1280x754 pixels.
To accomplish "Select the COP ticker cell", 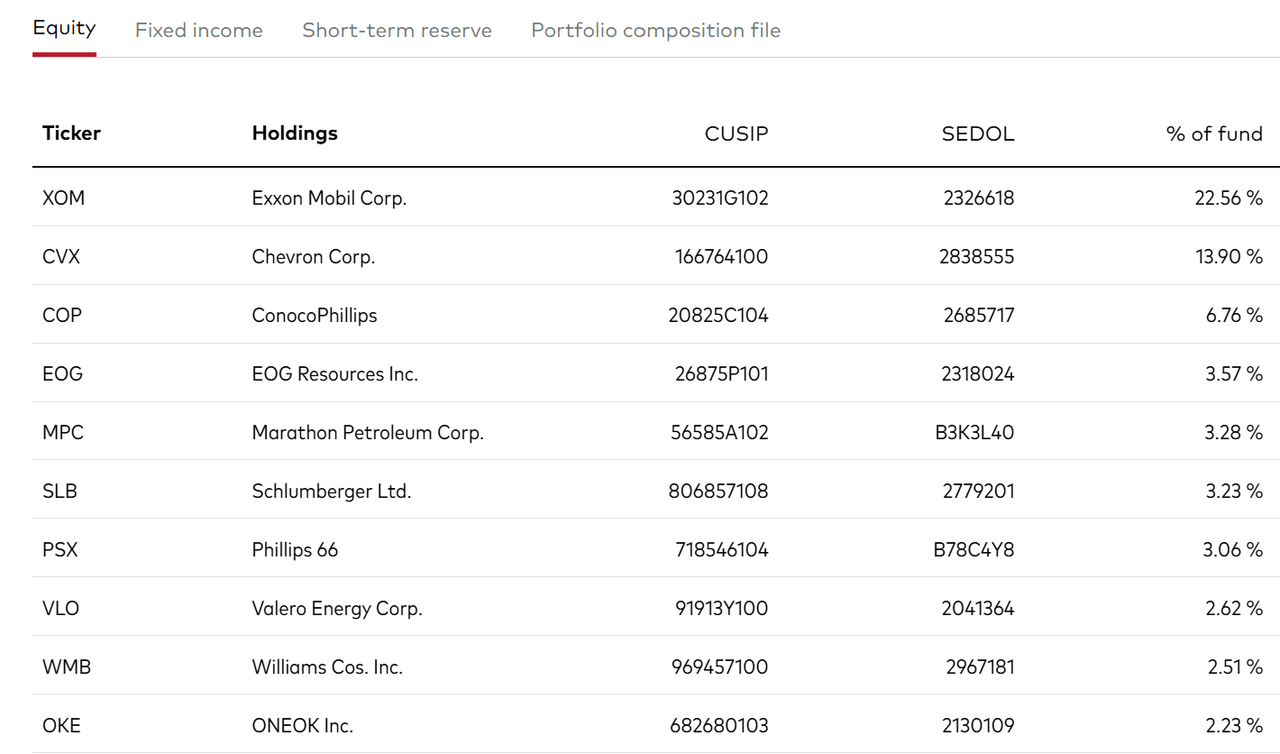I will click(x=62, y=315).
